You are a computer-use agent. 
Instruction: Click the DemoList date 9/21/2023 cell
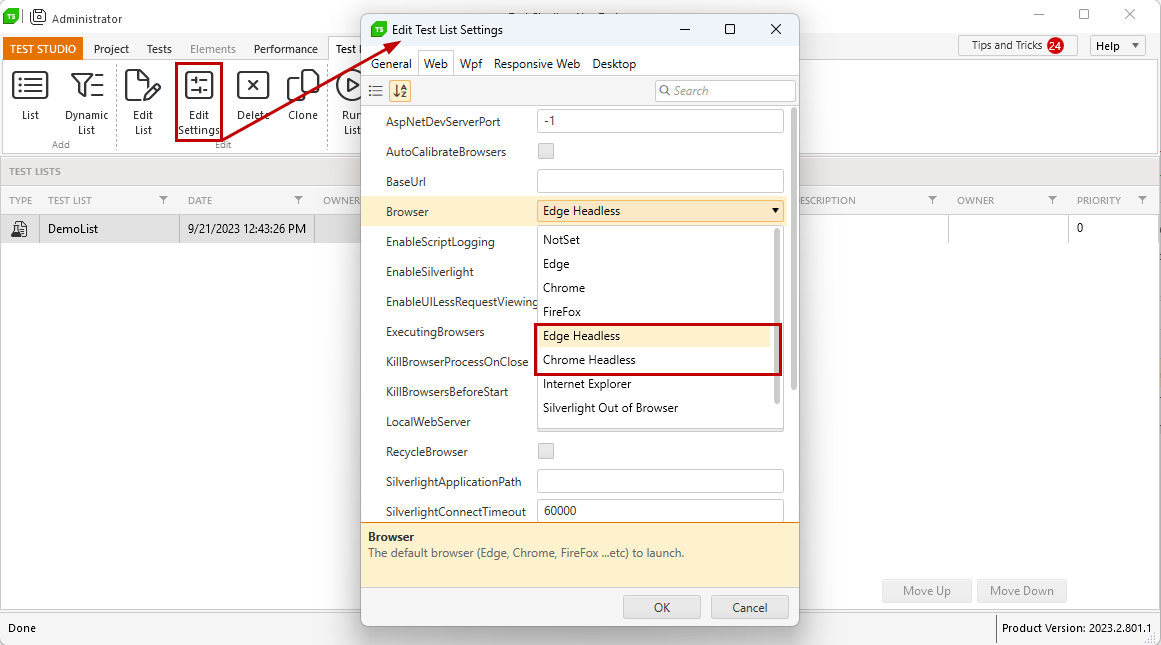[x=247, y=229]
